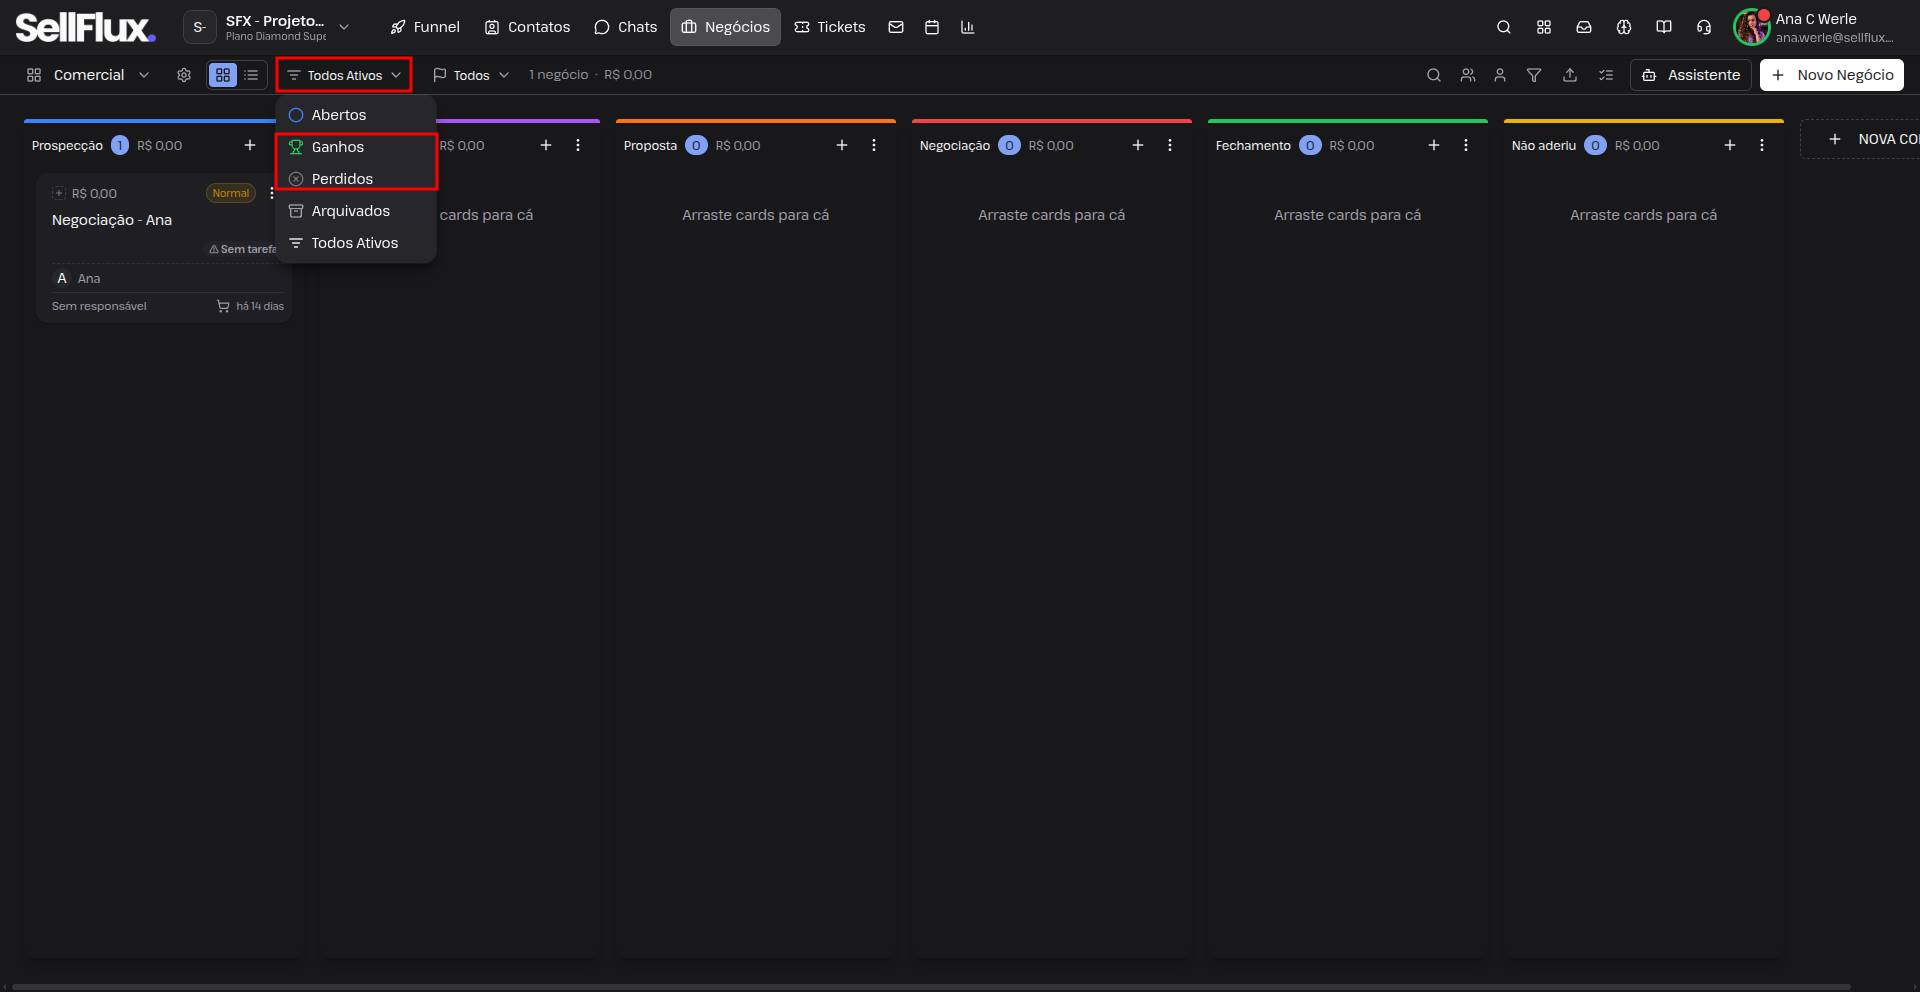Go to Tickets tab
The image size is (1920, 992).
point(830,27)
